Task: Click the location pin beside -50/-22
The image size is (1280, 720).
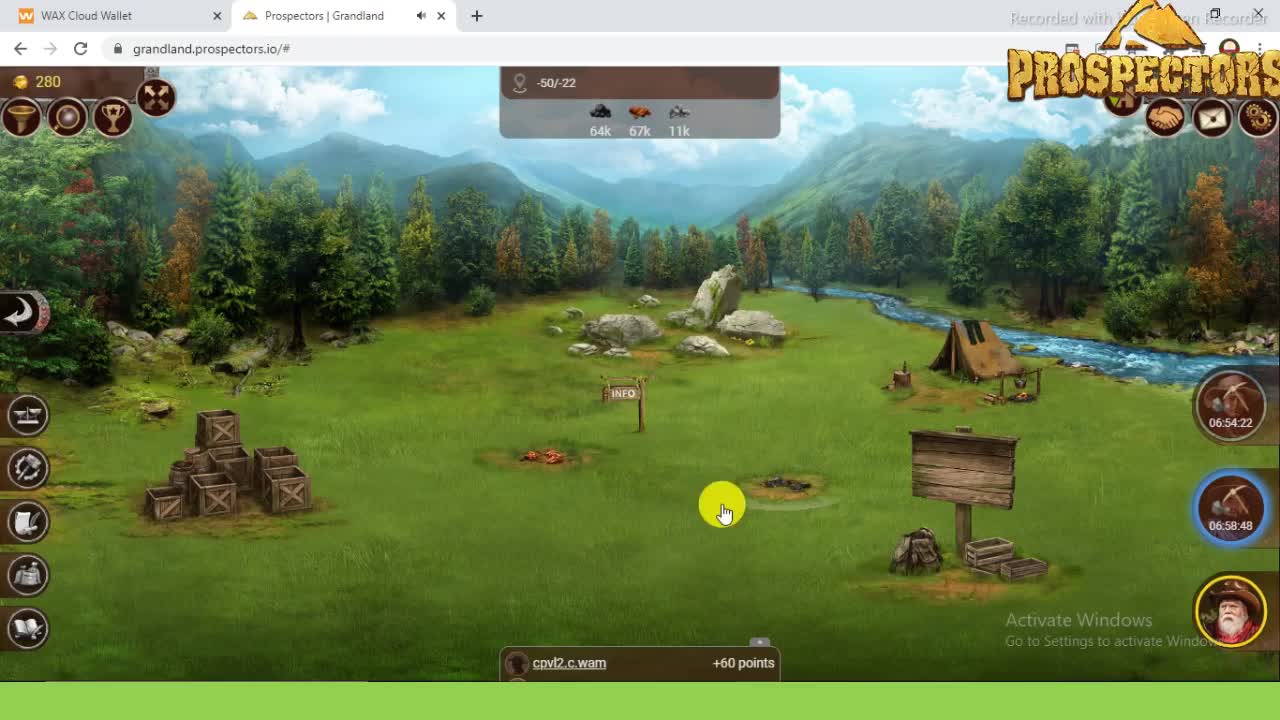Action: tap(519, 83)
